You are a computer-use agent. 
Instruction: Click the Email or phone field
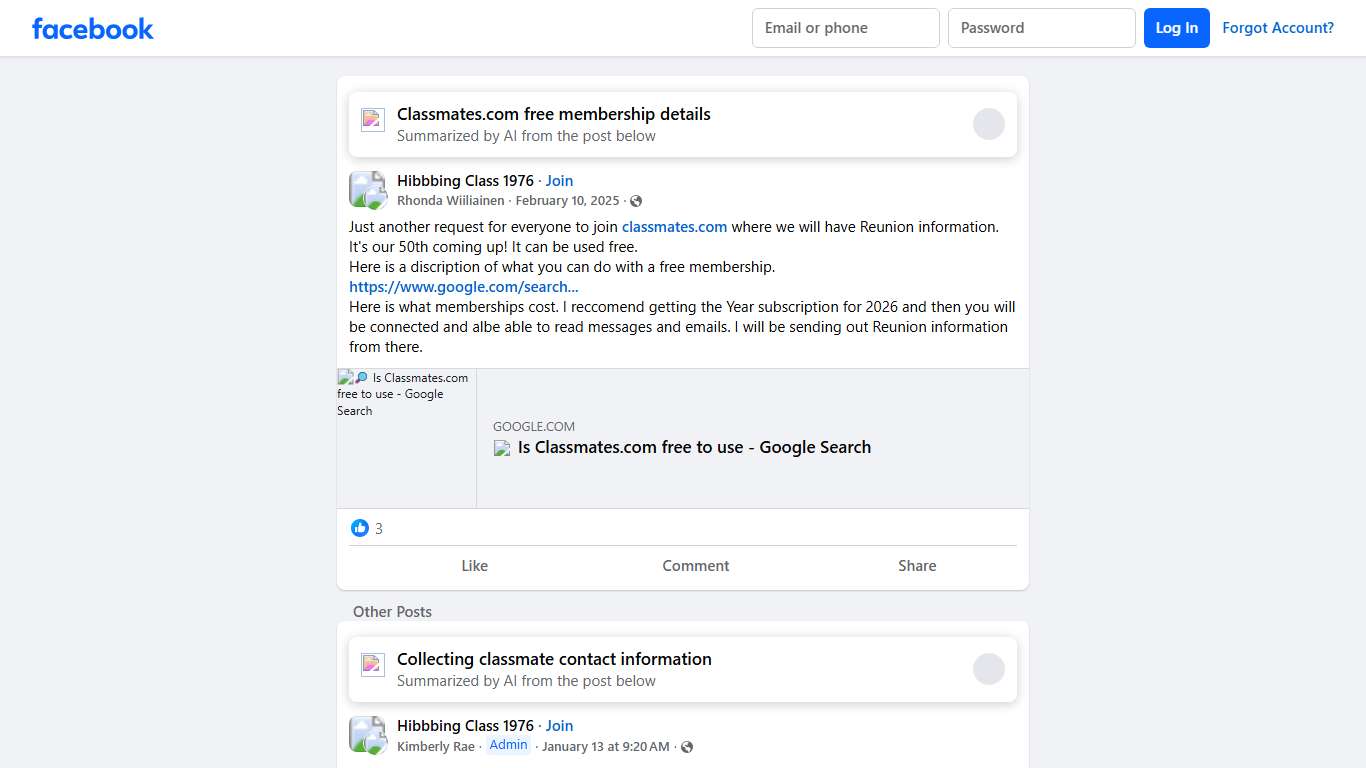[845, 28]
